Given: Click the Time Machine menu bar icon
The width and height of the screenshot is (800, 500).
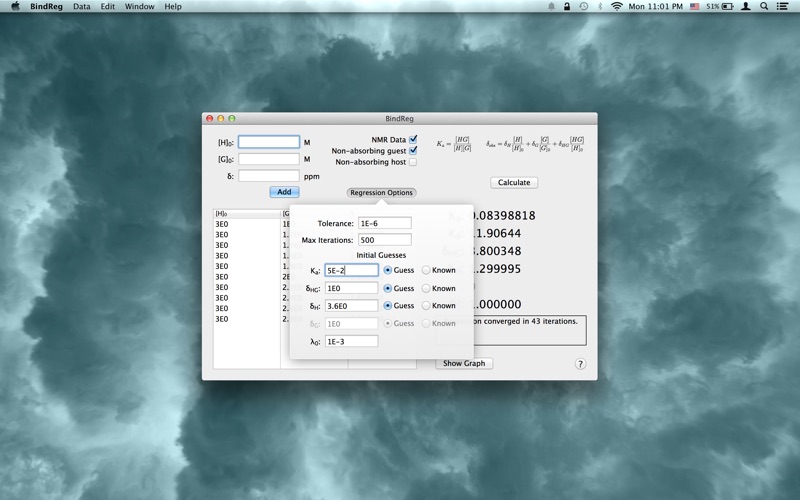Looking at the screenshot, I should coord(583,6).
